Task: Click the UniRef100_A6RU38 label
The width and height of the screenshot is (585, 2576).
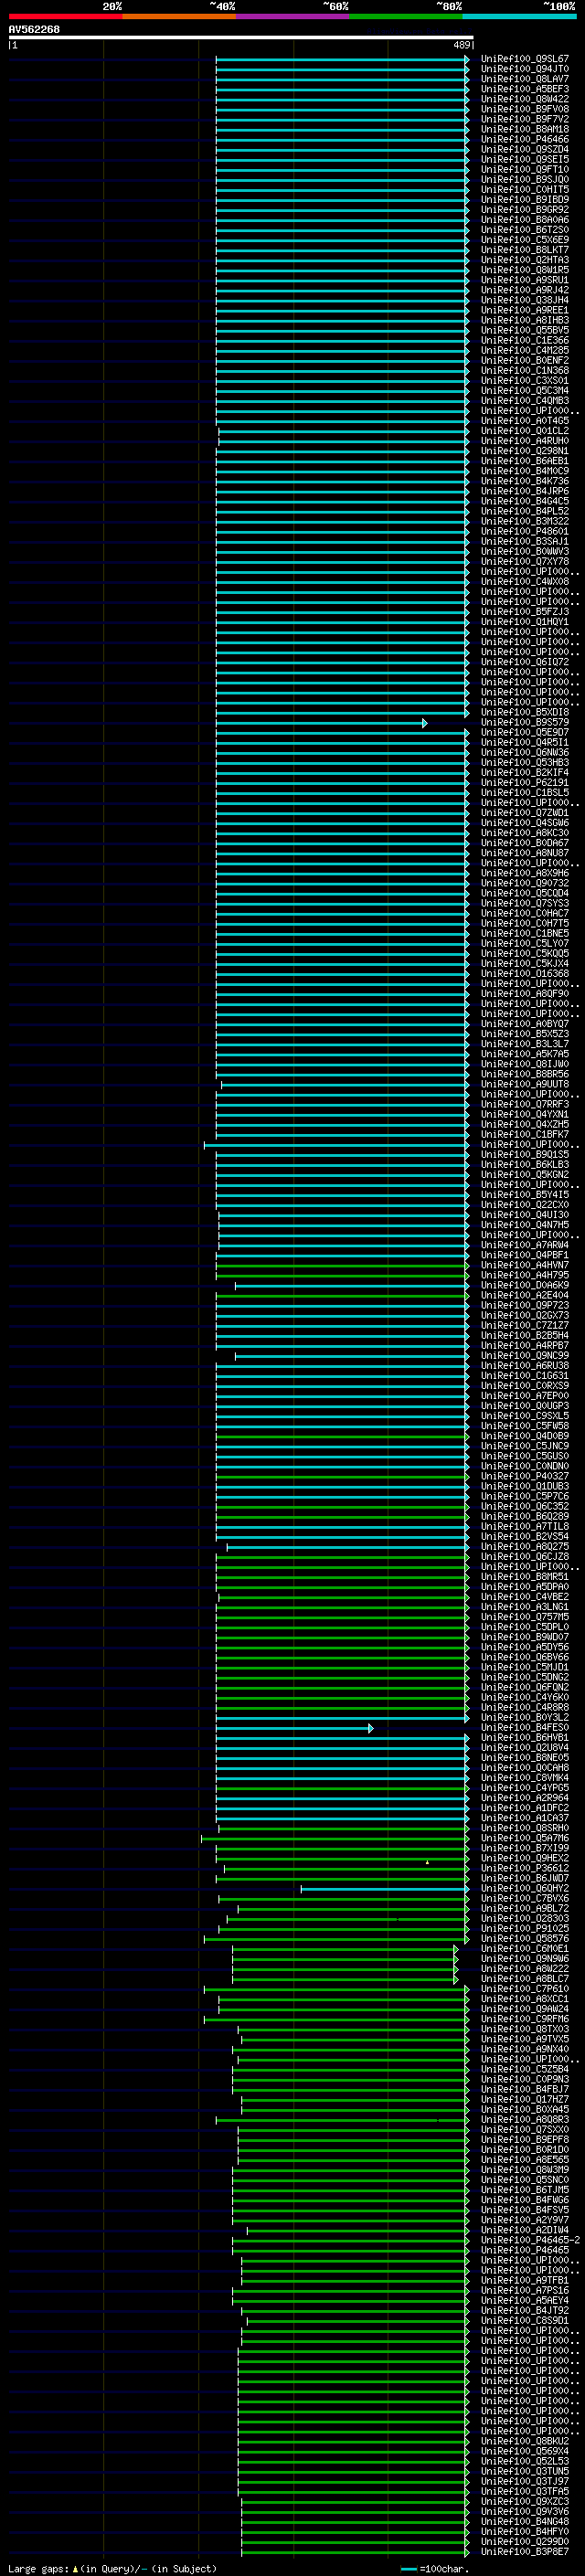Action: pos(525,1366)
